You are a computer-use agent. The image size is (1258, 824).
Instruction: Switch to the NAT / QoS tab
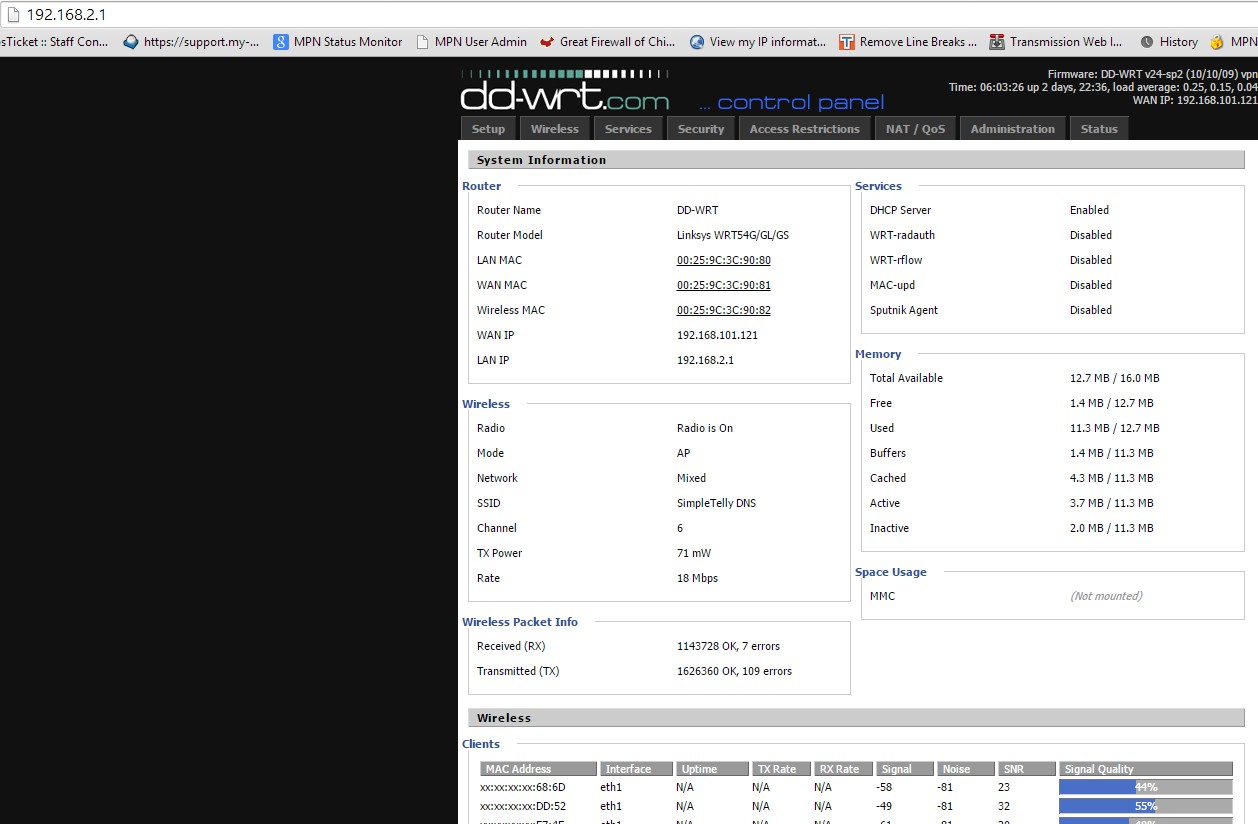tap(915, 129)
